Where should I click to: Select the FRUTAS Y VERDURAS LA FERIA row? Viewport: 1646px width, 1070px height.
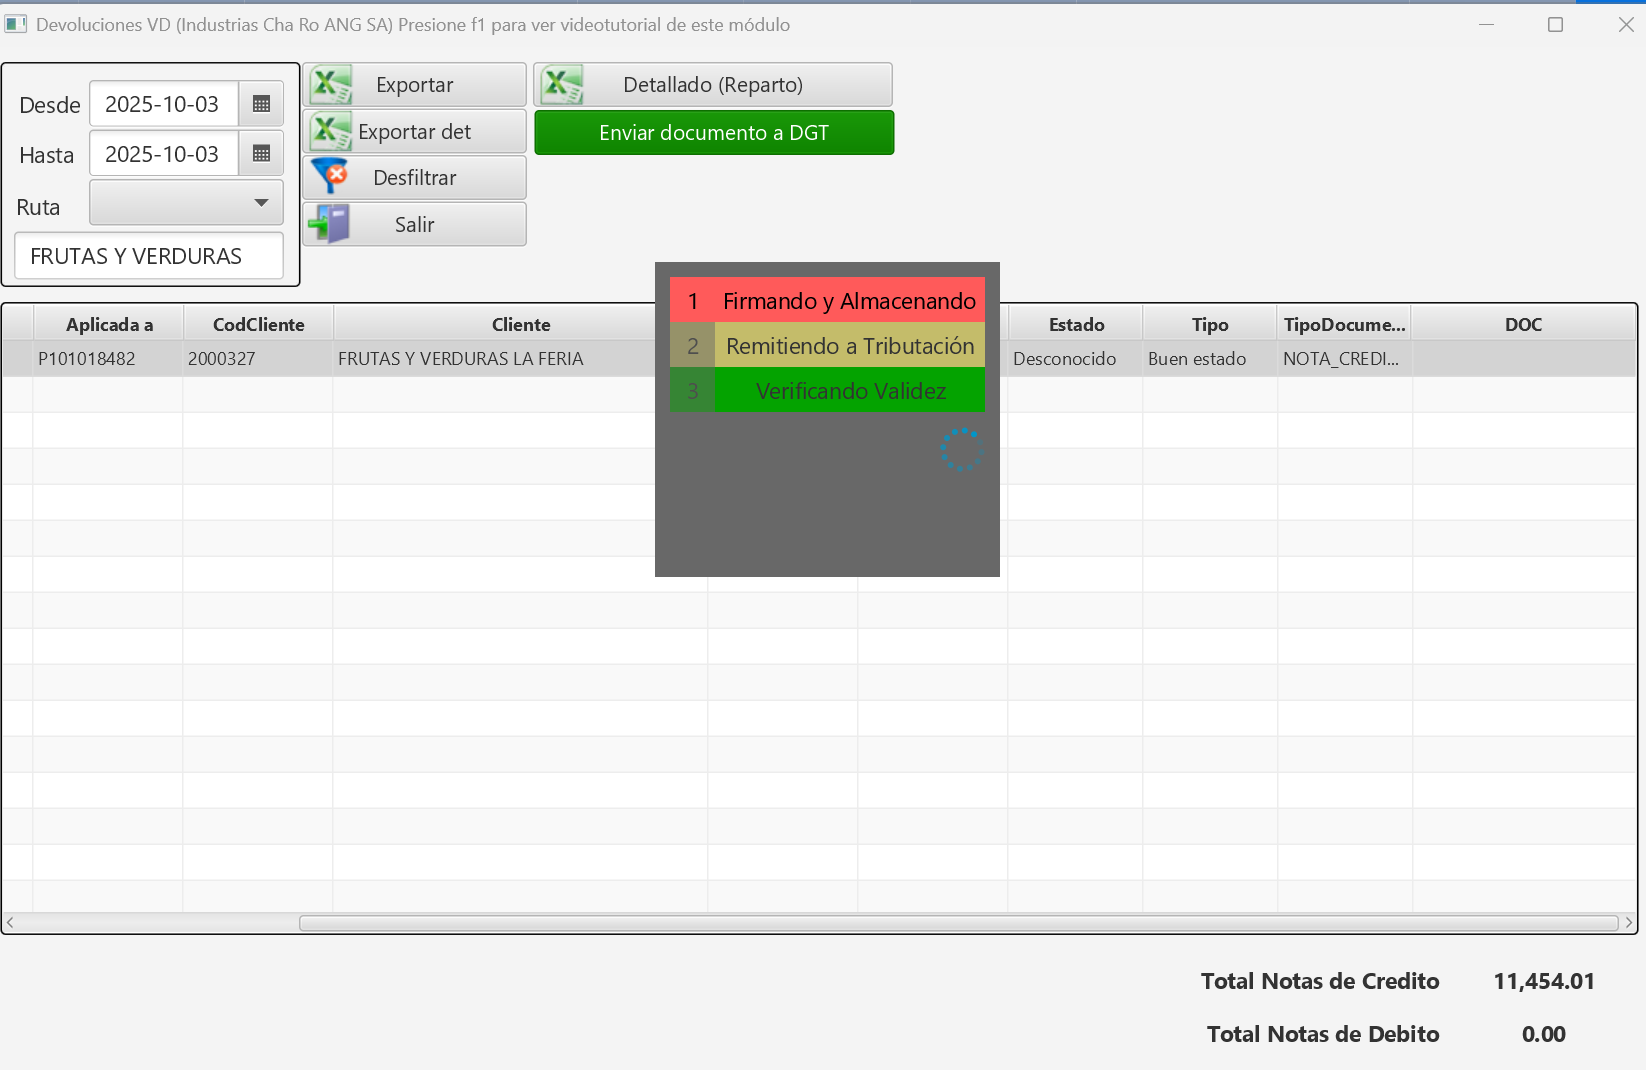click(460, 359)
